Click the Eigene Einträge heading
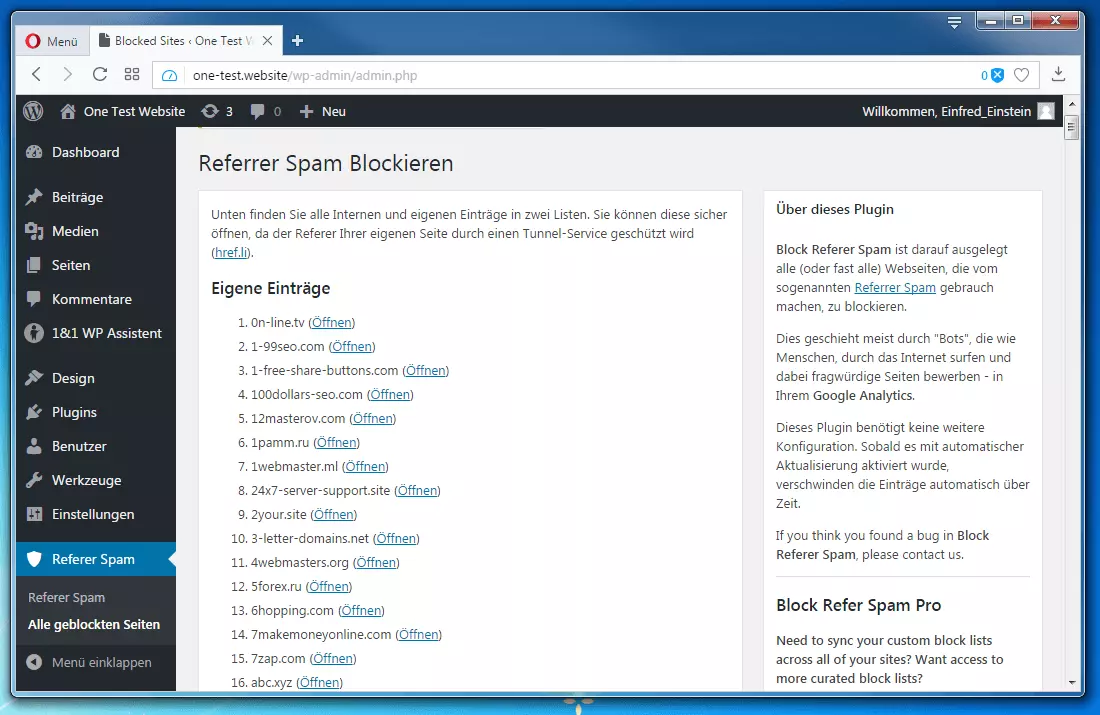Screen dimensions: 1100x715 coord(271,288)
